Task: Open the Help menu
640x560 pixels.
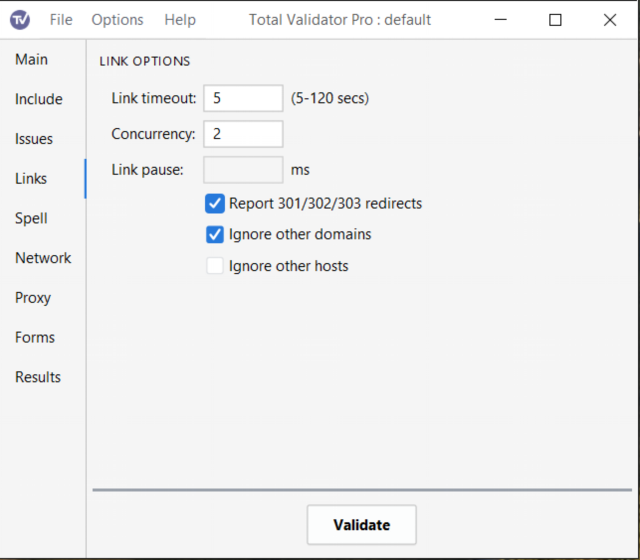Action: 180,20
